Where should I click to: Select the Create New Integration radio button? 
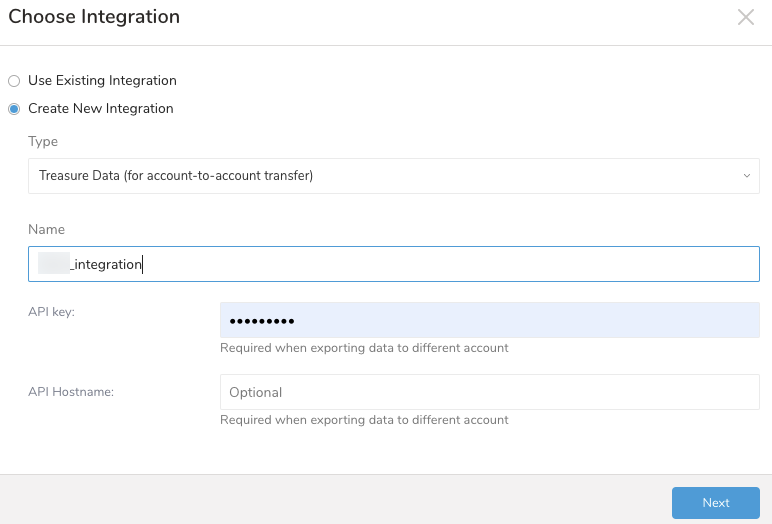14,109
